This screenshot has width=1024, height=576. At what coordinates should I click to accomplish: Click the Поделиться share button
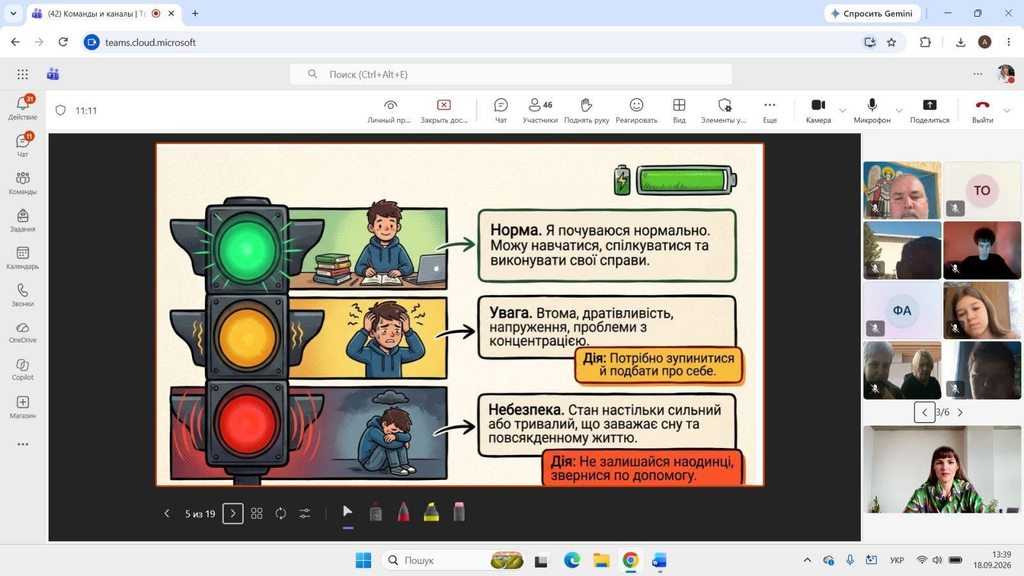(929, 110)
